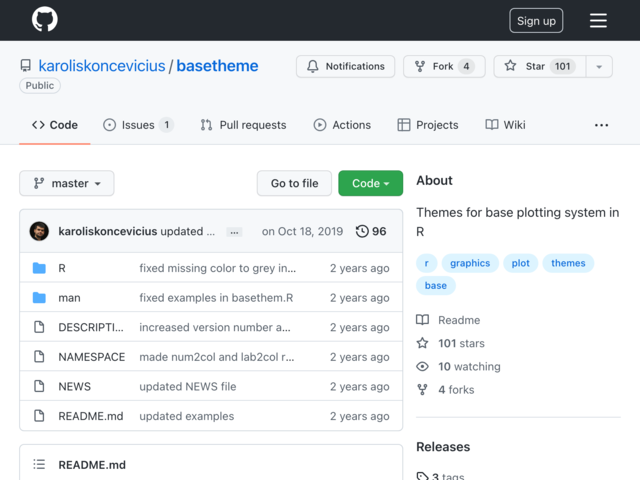Select the 'r' topic tag
This screenshot has width=640, height=480.
(x=427, y=263)
